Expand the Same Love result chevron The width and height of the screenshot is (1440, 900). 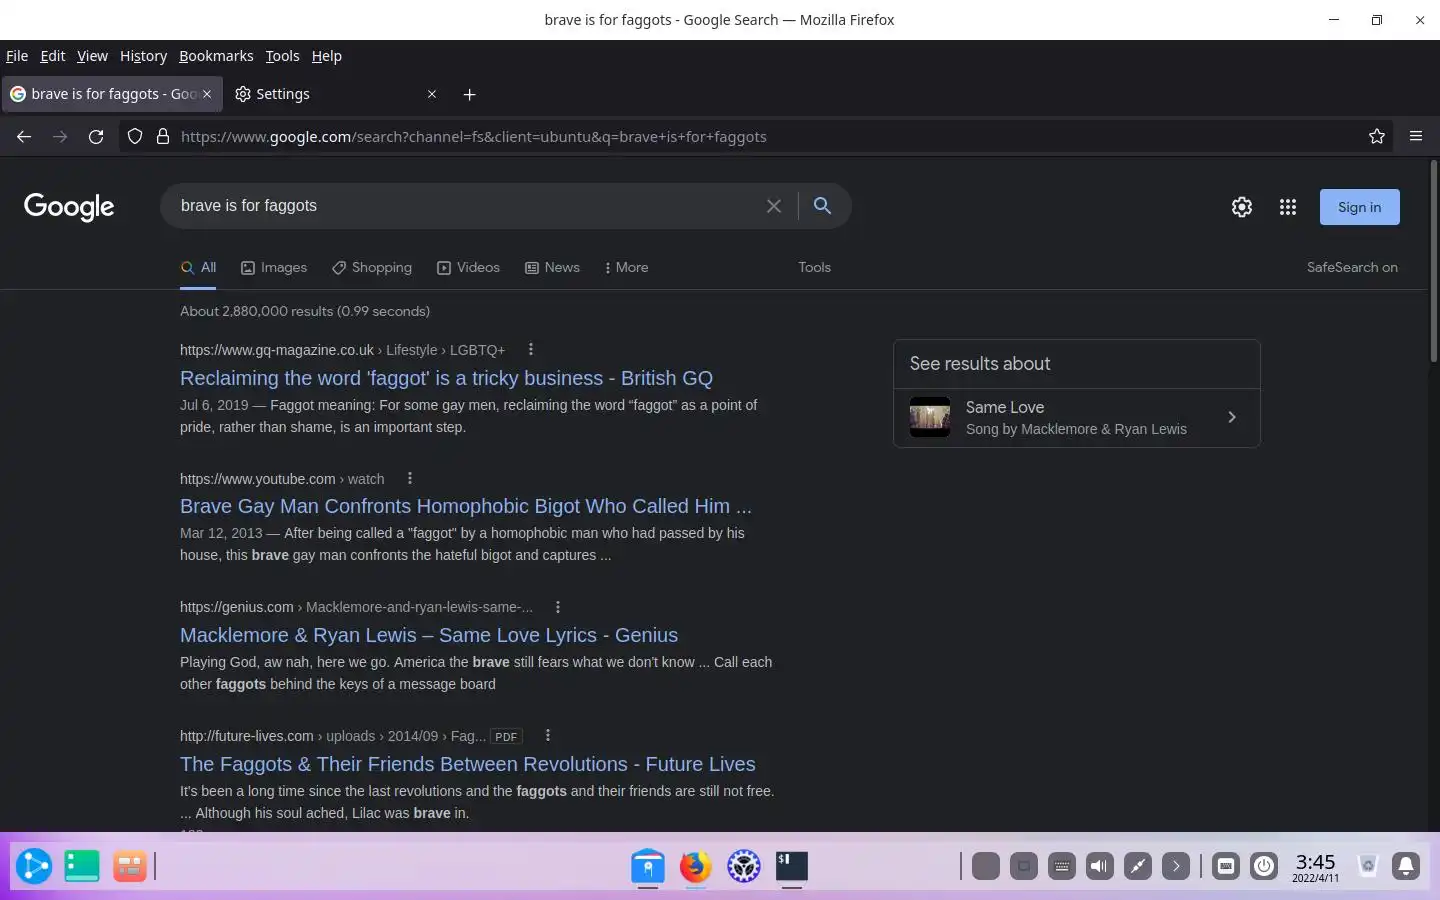(x=1232, y=417)
